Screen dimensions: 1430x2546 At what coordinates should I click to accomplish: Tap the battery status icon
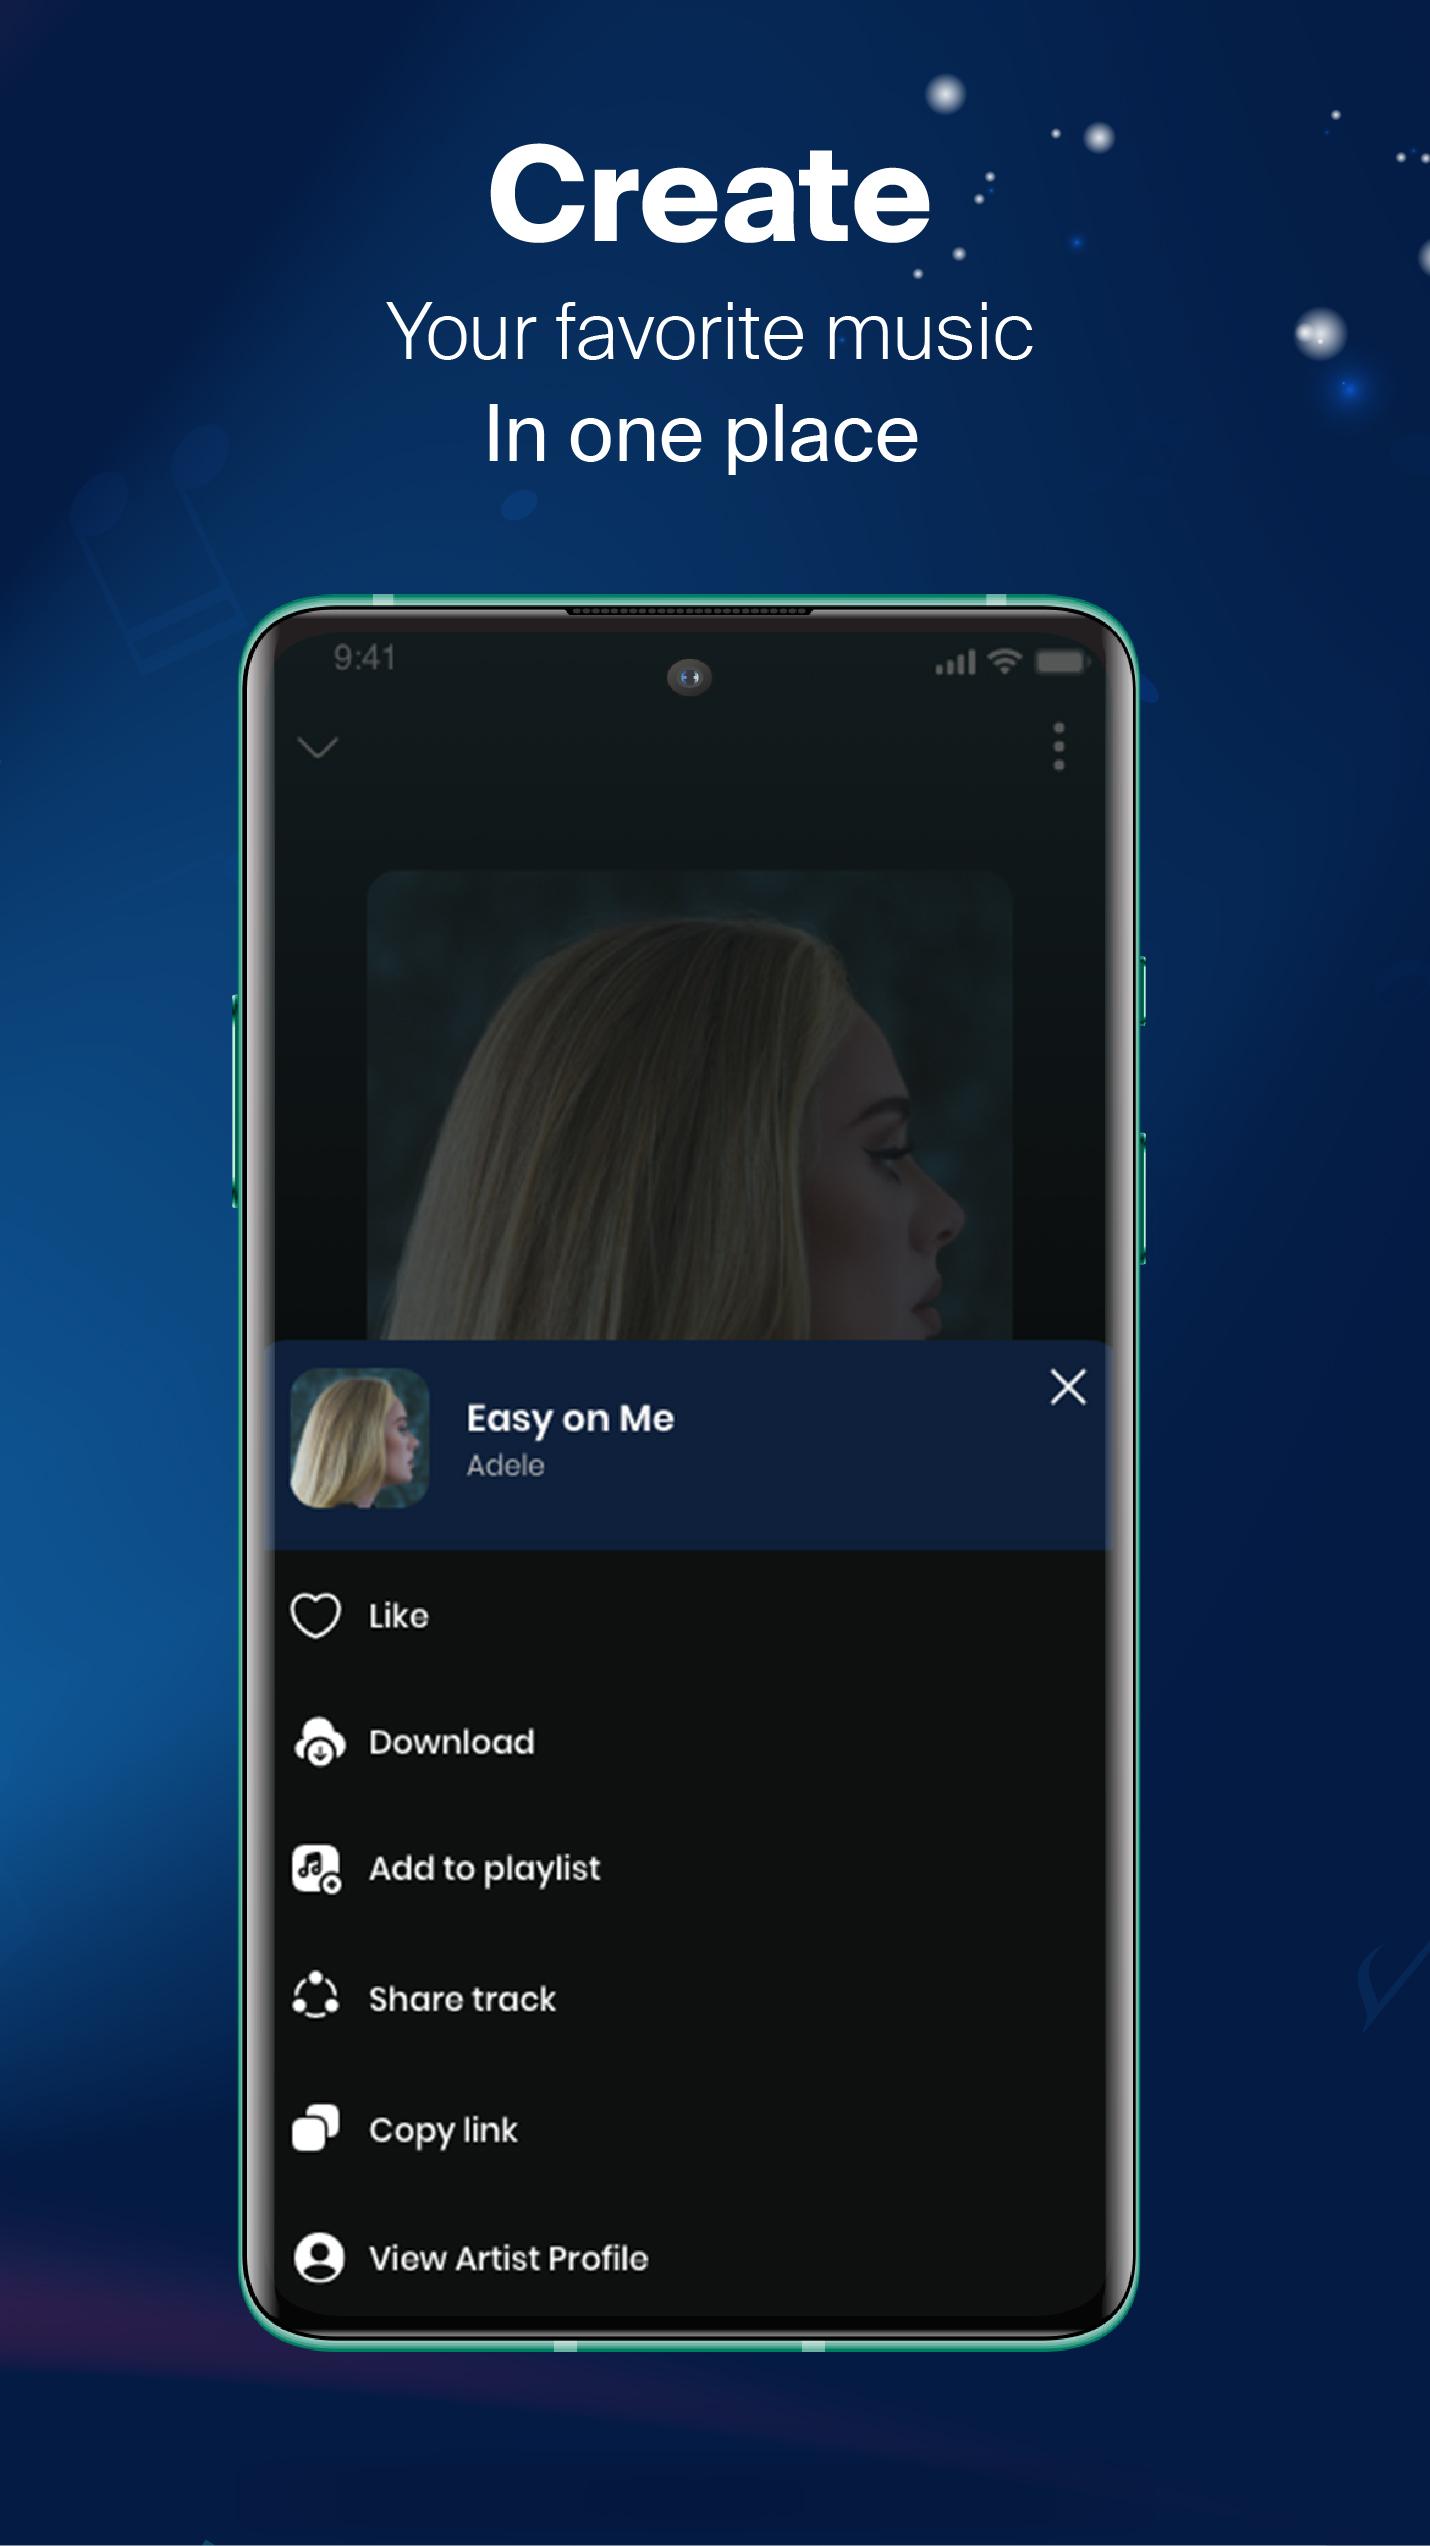click(1060, 661)
